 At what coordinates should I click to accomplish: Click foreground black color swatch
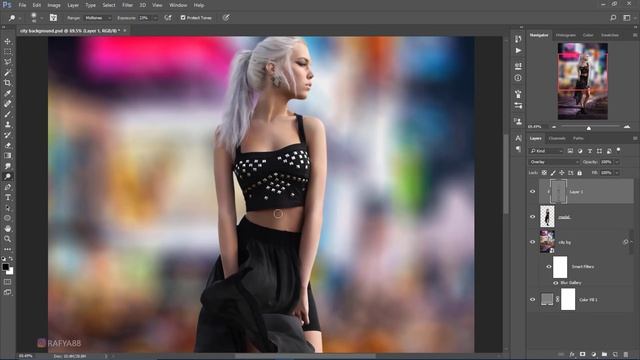click(x=5, y=267)
